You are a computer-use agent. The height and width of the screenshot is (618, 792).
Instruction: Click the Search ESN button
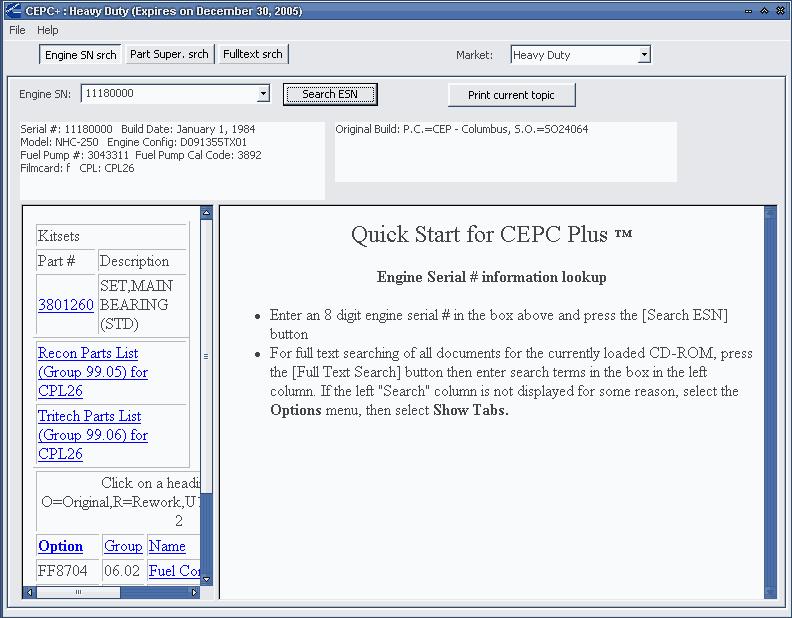click(330, 94)
